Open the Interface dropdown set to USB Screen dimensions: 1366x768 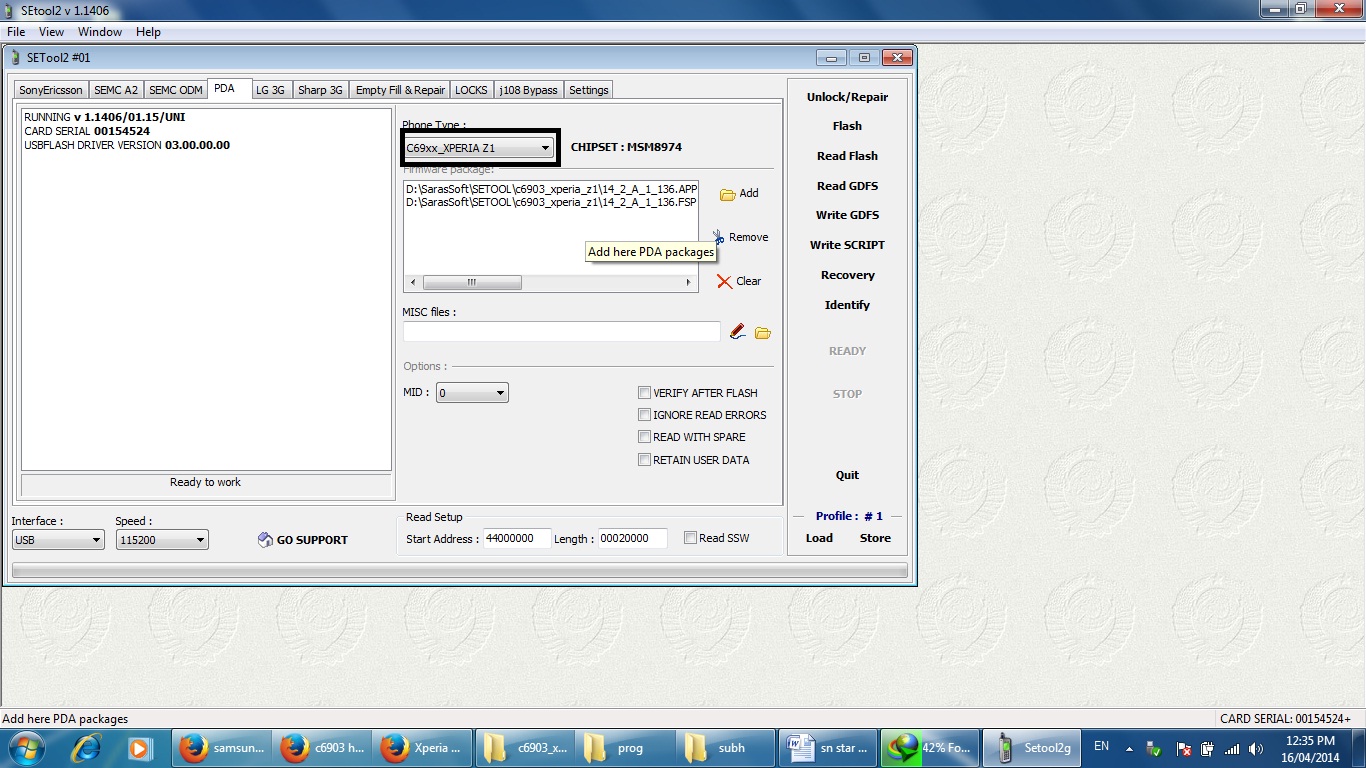point(58,540)
